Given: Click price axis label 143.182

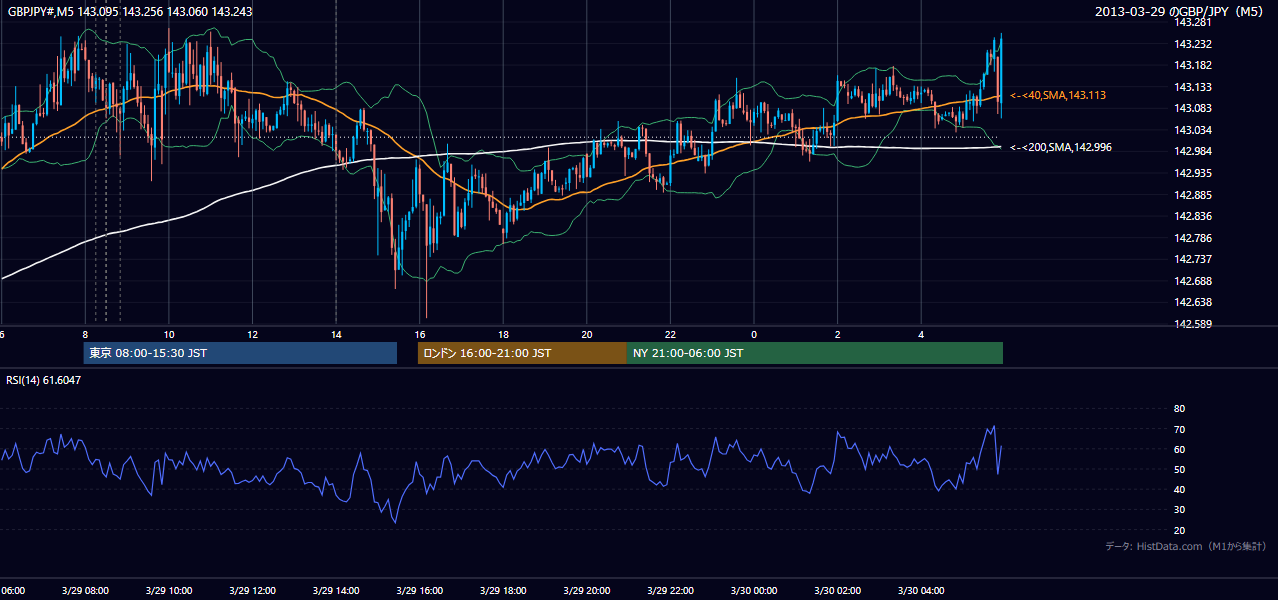Looking at the screenshot, I should 1192,65.
